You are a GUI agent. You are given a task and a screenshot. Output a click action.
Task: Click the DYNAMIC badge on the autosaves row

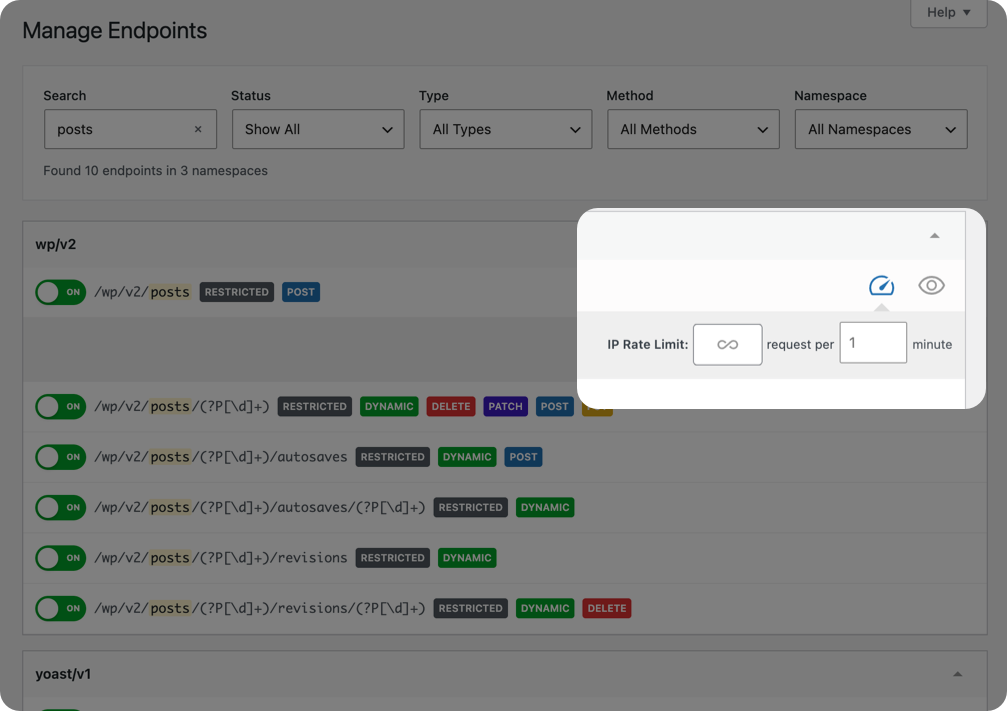(467, 457)
